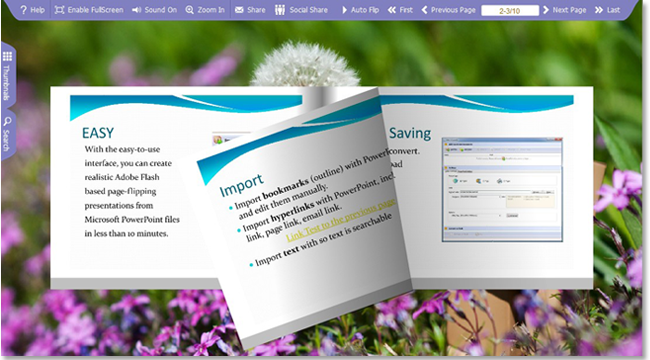The image size is (650, 360).
Task: Click "in less than 10 minutes." text
Action: [126, 234]
